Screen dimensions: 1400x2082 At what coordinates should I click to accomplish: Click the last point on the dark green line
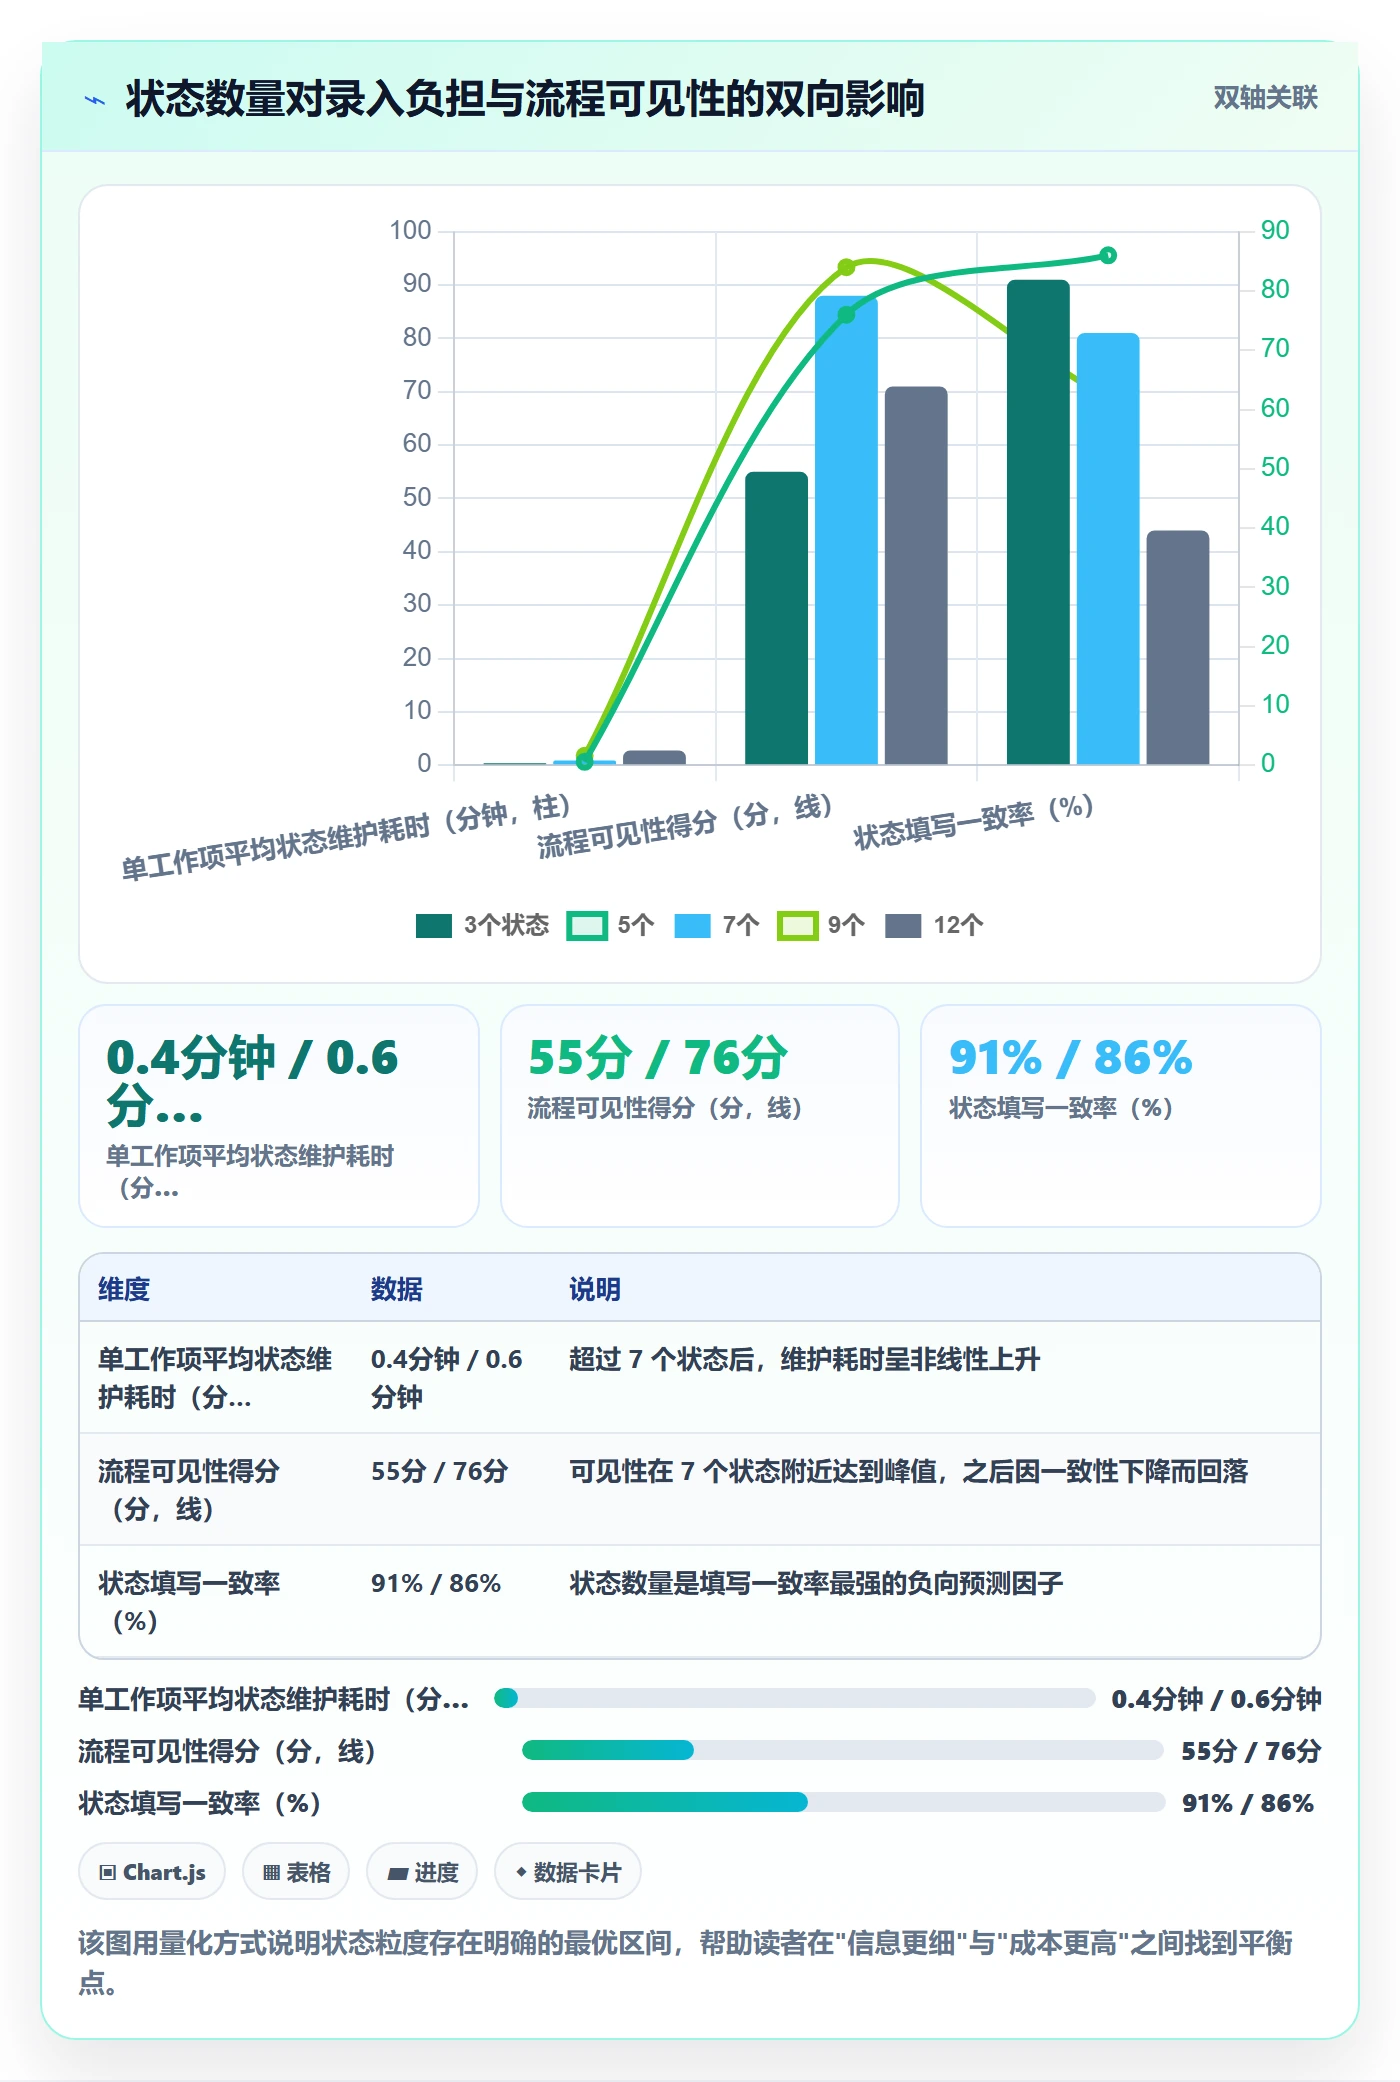1108,255
